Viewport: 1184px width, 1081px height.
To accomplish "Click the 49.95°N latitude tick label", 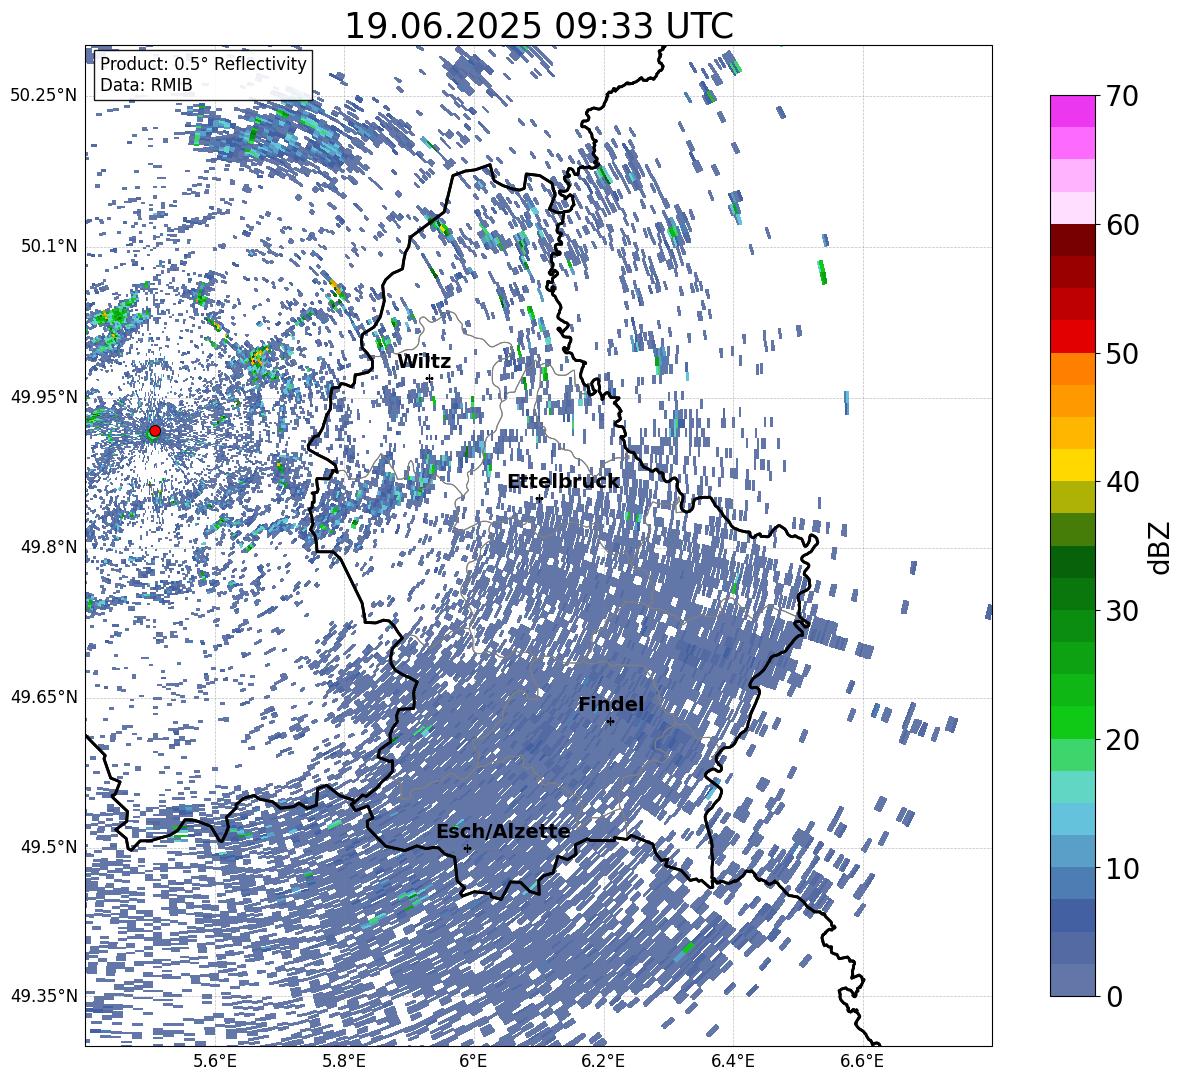I will pos(45,397).
